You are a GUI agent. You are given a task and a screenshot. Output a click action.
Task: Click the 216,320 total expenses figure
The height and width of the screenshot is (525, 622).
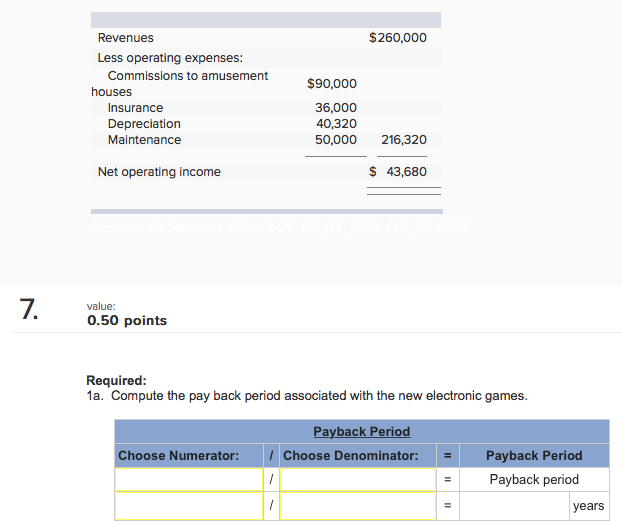pos(404,140)
